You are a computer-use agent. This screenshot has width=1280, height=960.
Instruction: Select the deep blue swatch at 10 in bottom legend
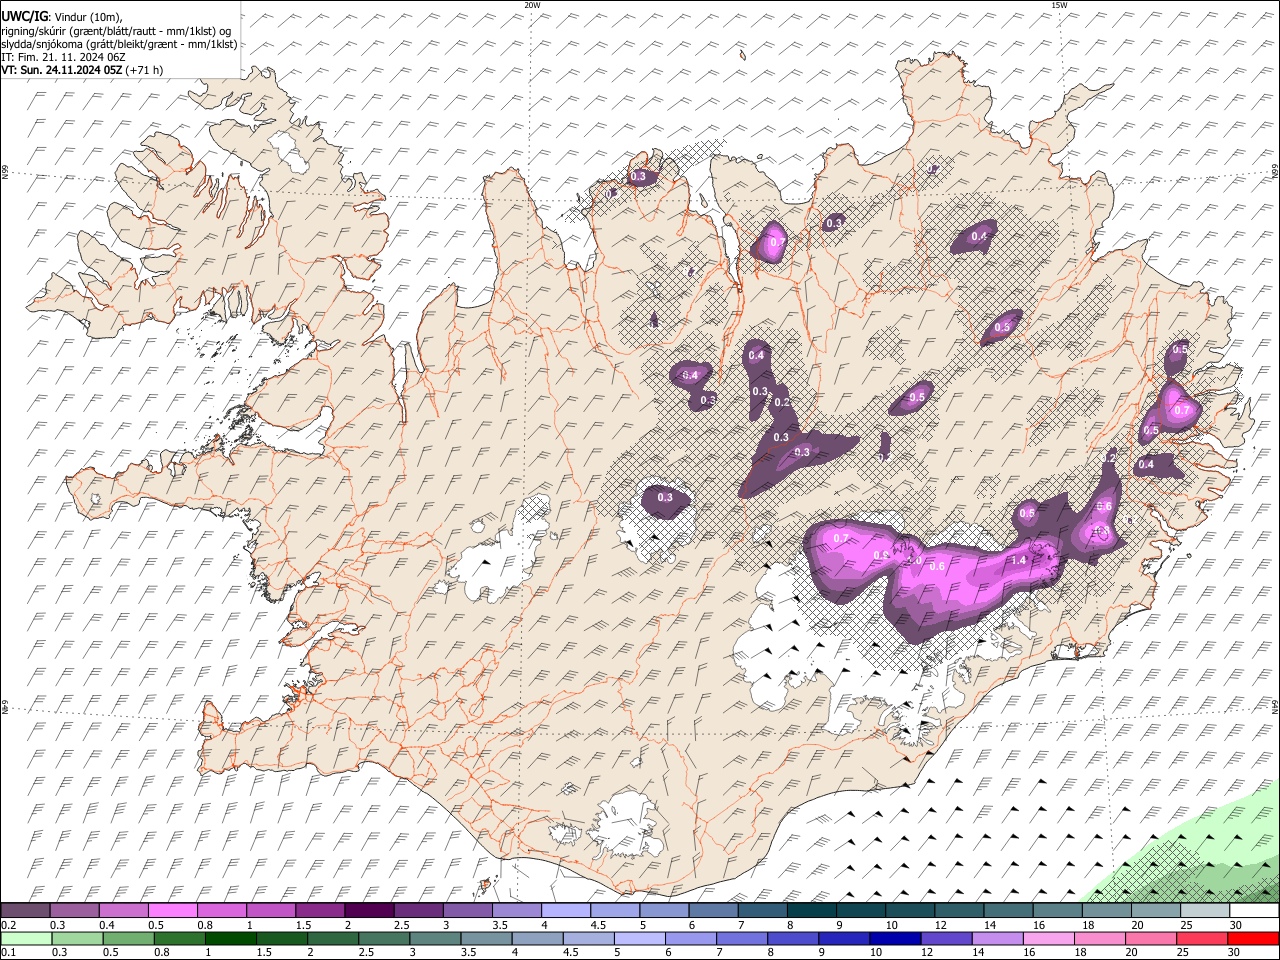(894, 938)
